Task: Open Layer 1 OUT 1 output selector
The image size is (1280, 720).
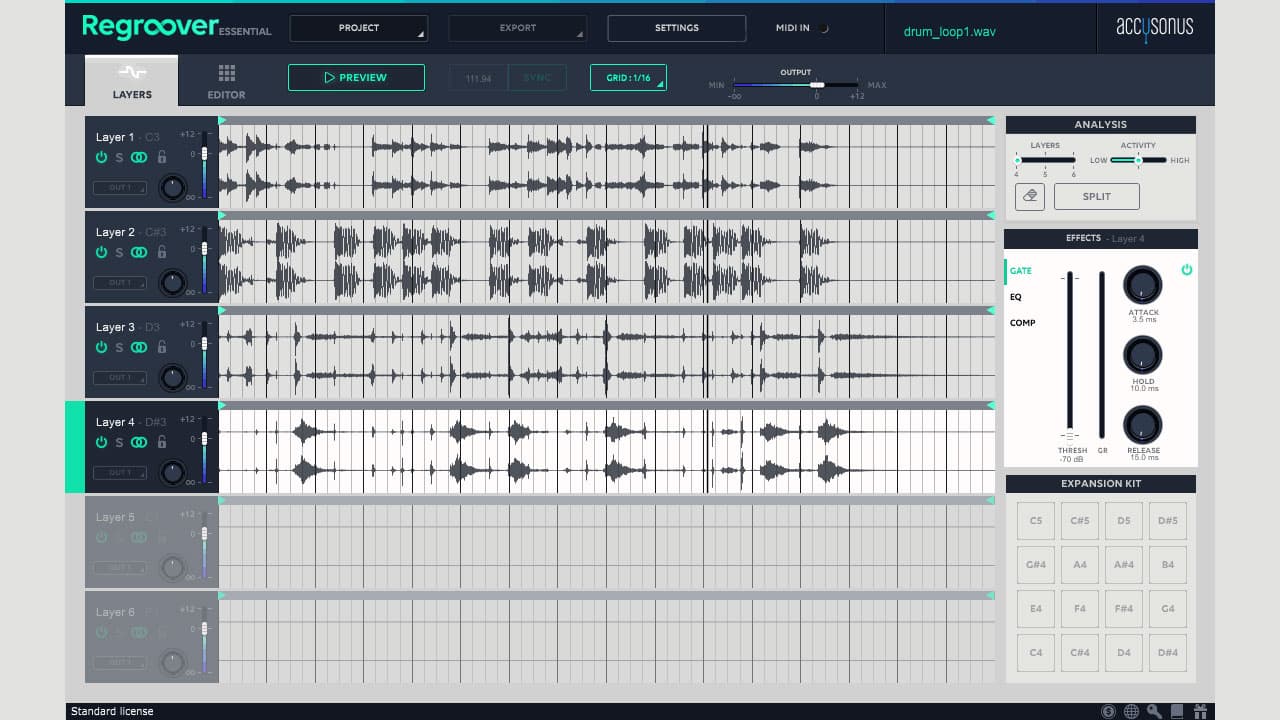Action: [x=120, y=188]
